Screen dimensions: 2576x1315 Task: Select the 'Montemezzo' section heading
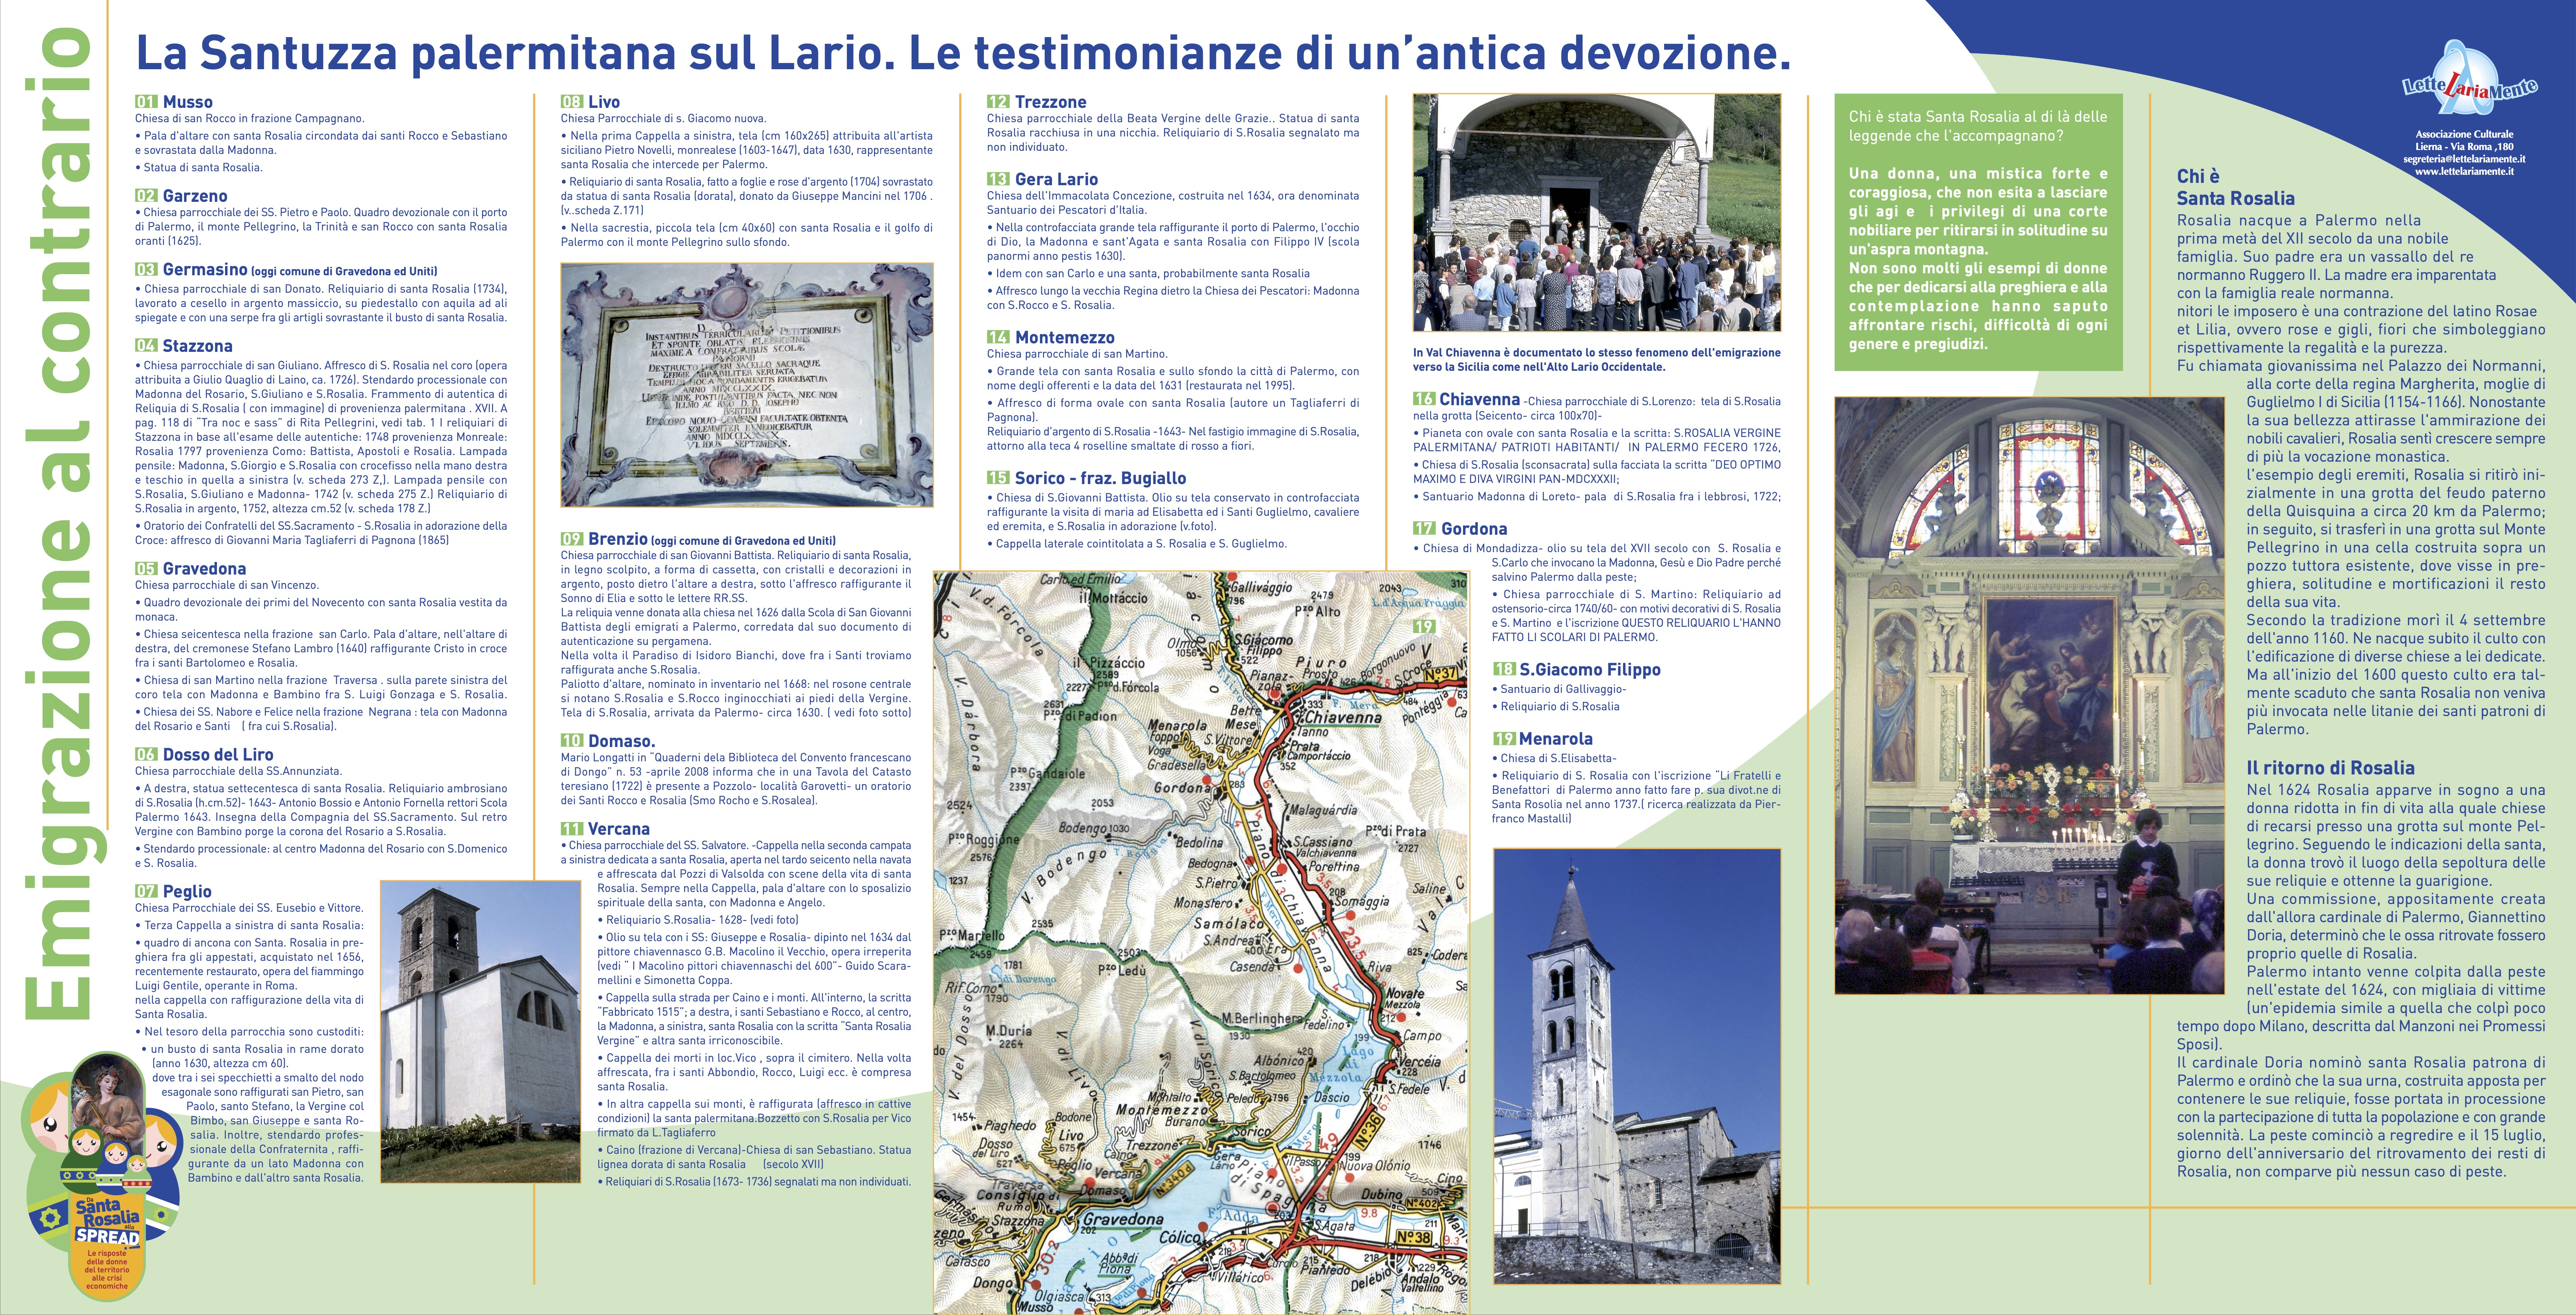[x=1065, y=338]
